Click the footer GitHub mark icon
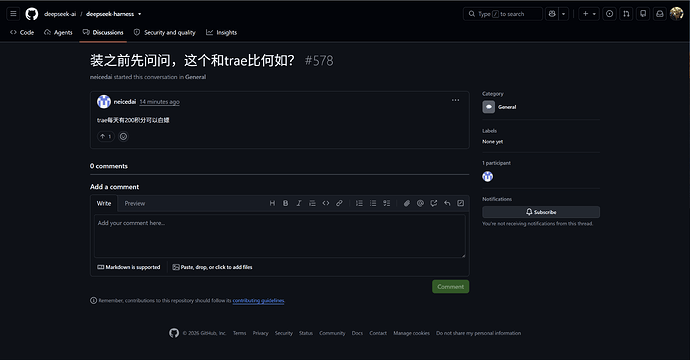 174,333
